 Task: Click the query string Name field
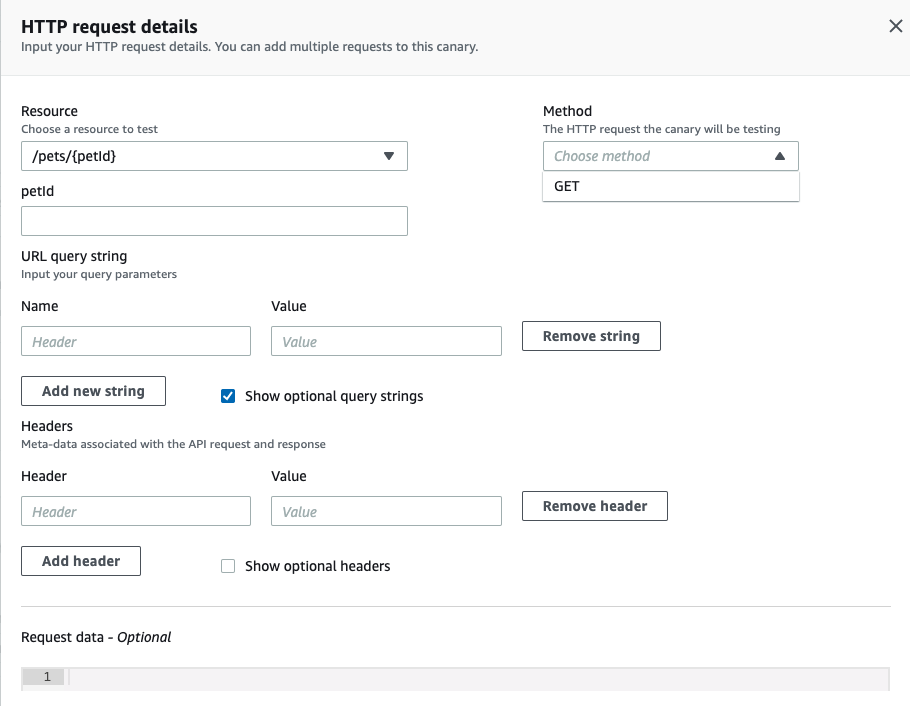(x=136, y=341)
